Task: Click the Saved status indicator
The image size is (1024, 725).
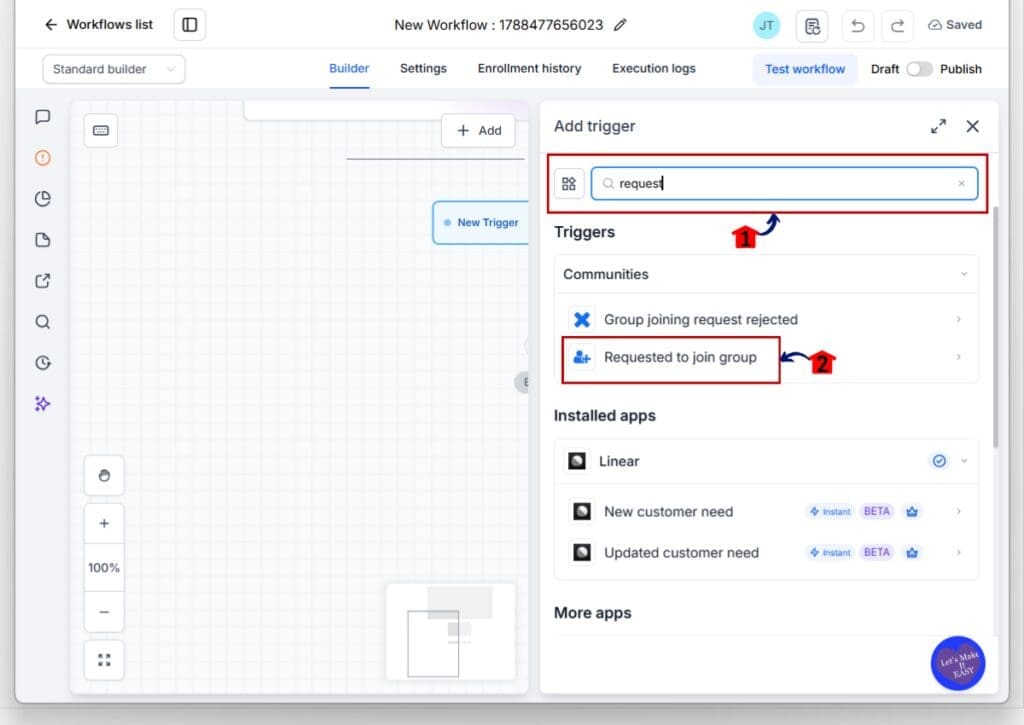Action: click(955, 25)
